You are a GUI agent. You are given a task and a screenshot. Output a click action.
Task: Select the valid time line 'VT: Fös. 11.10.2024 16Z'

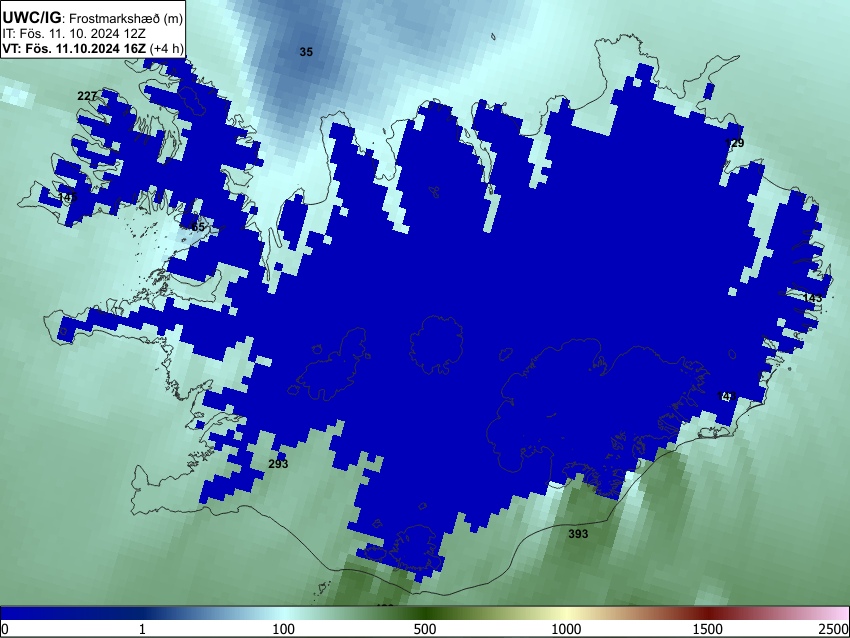pos(75,48)
